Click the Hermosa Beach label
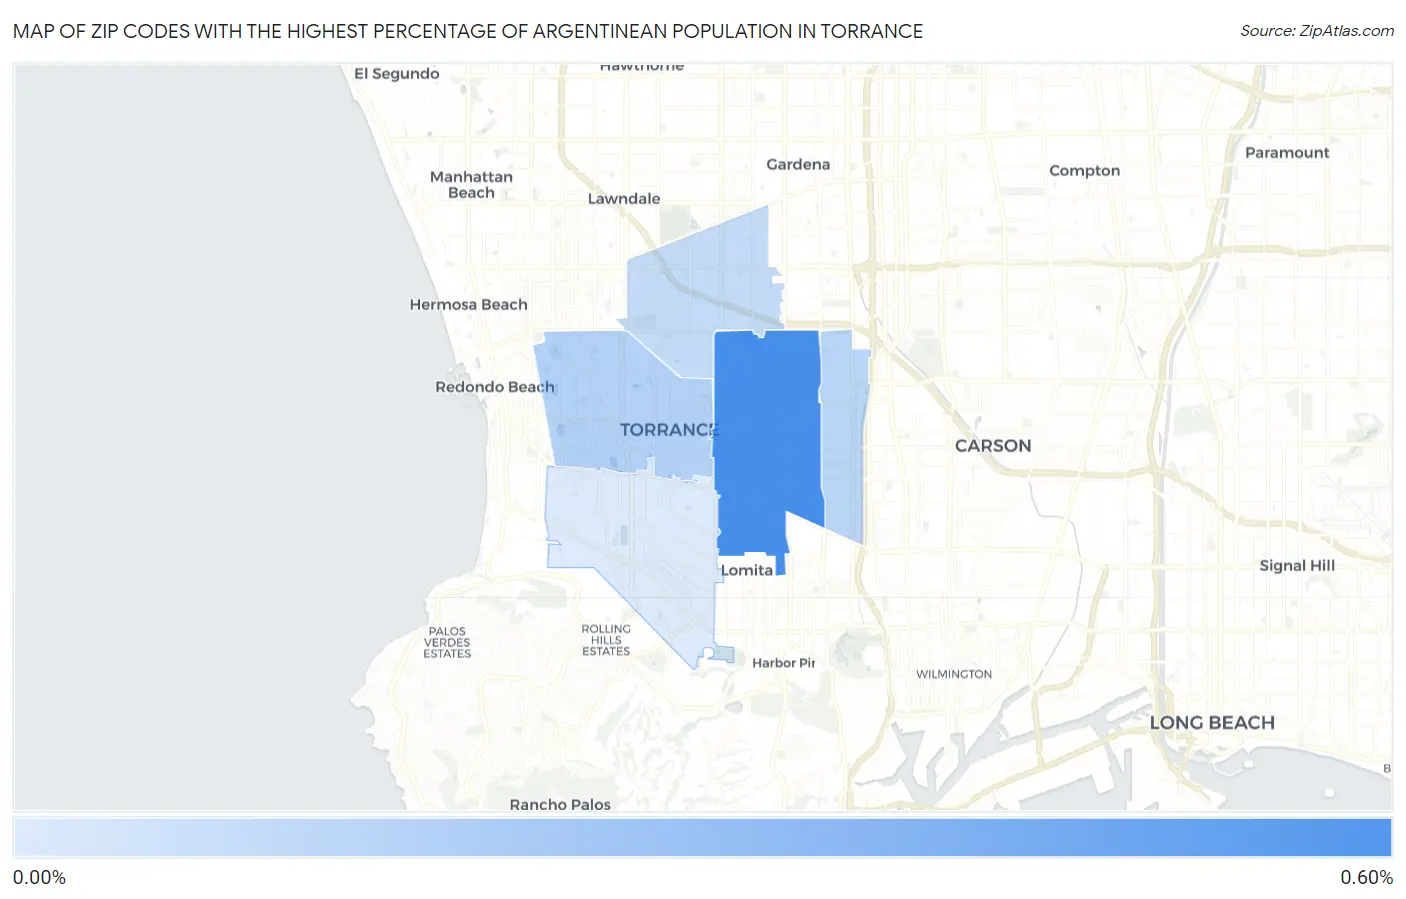The height and width of the screenshot is (899, 1406). coord(468,305)
